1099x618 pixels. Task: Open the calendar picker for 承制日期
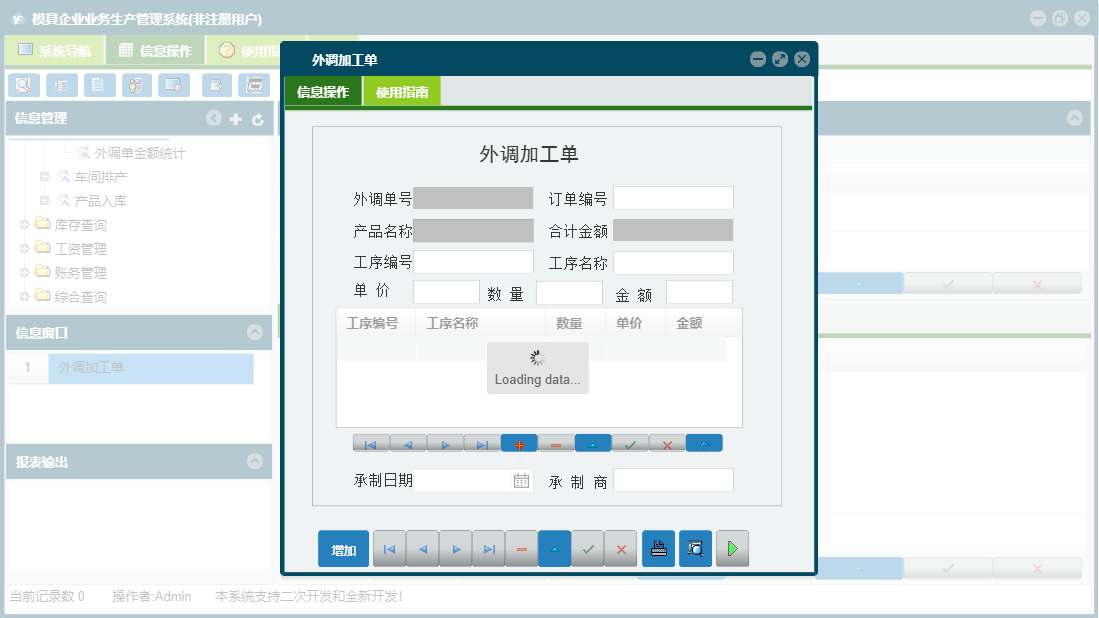521,481
